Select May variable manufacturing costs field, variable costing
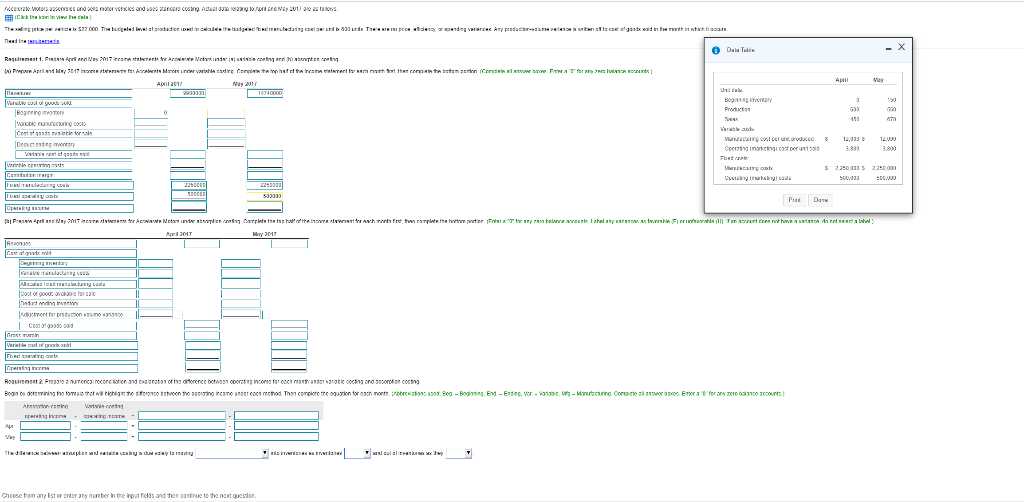The height and width of the screenshot is (502, 1024). 227,123
